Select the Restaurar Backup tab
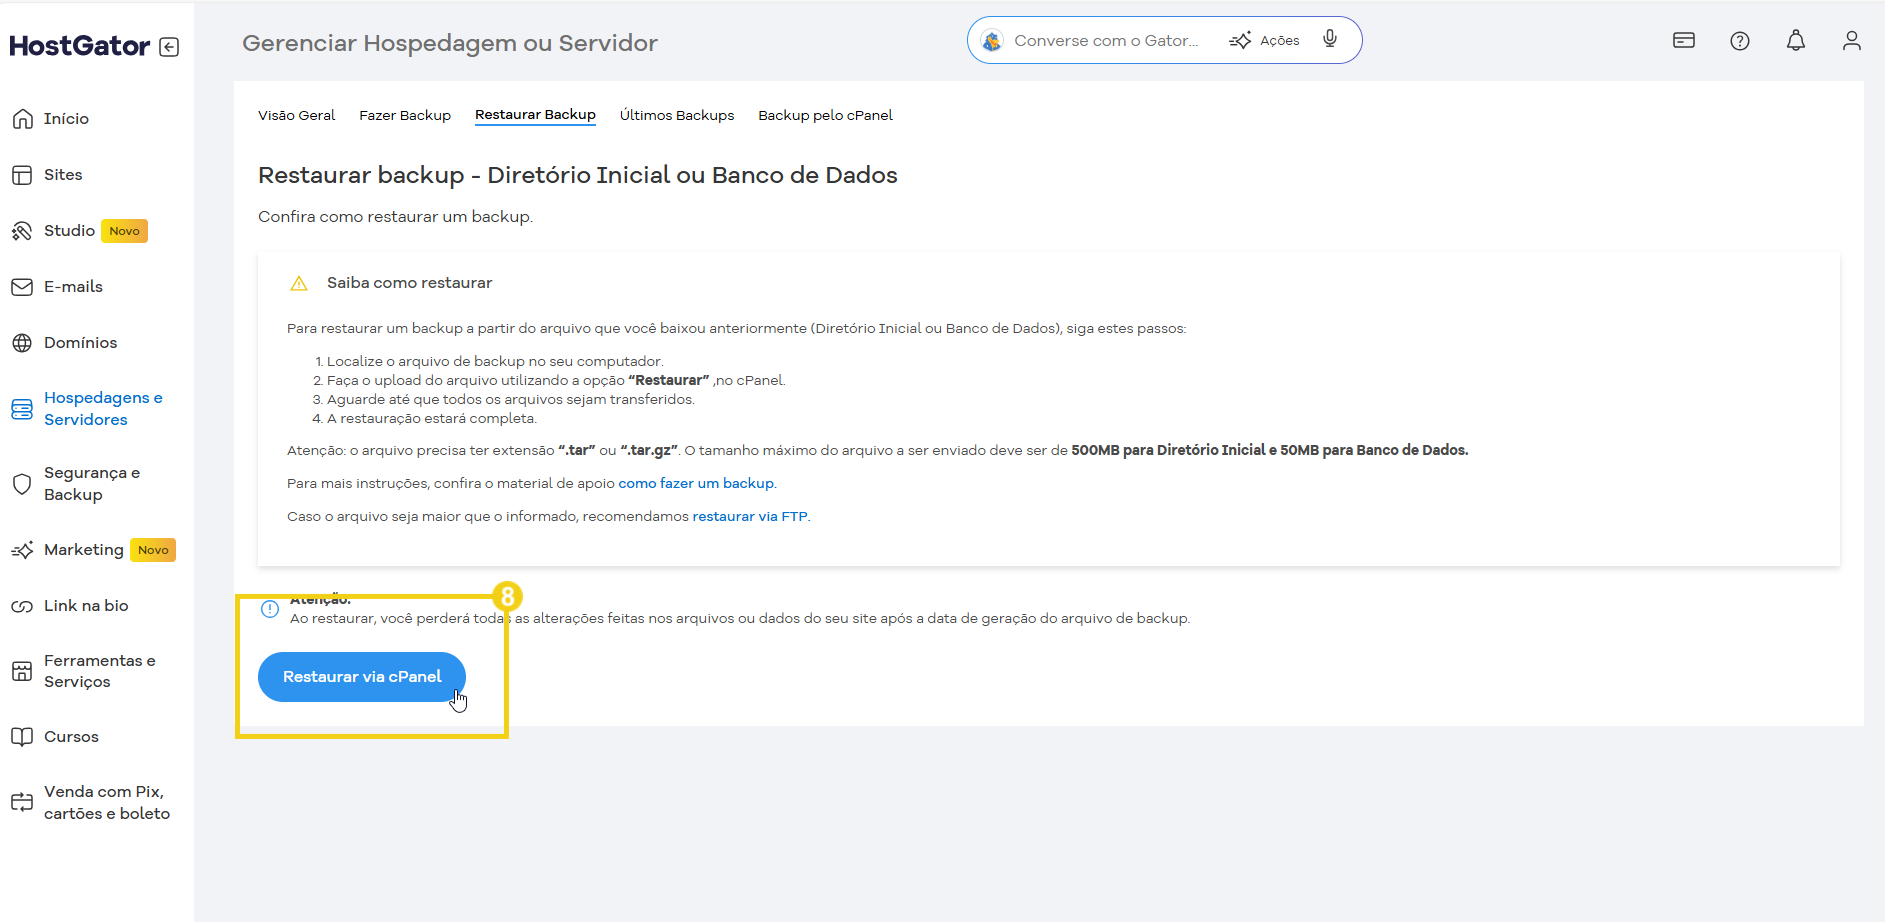This screenshot has width=1885, height=922. pyautogui.click(x=535, y=115)
